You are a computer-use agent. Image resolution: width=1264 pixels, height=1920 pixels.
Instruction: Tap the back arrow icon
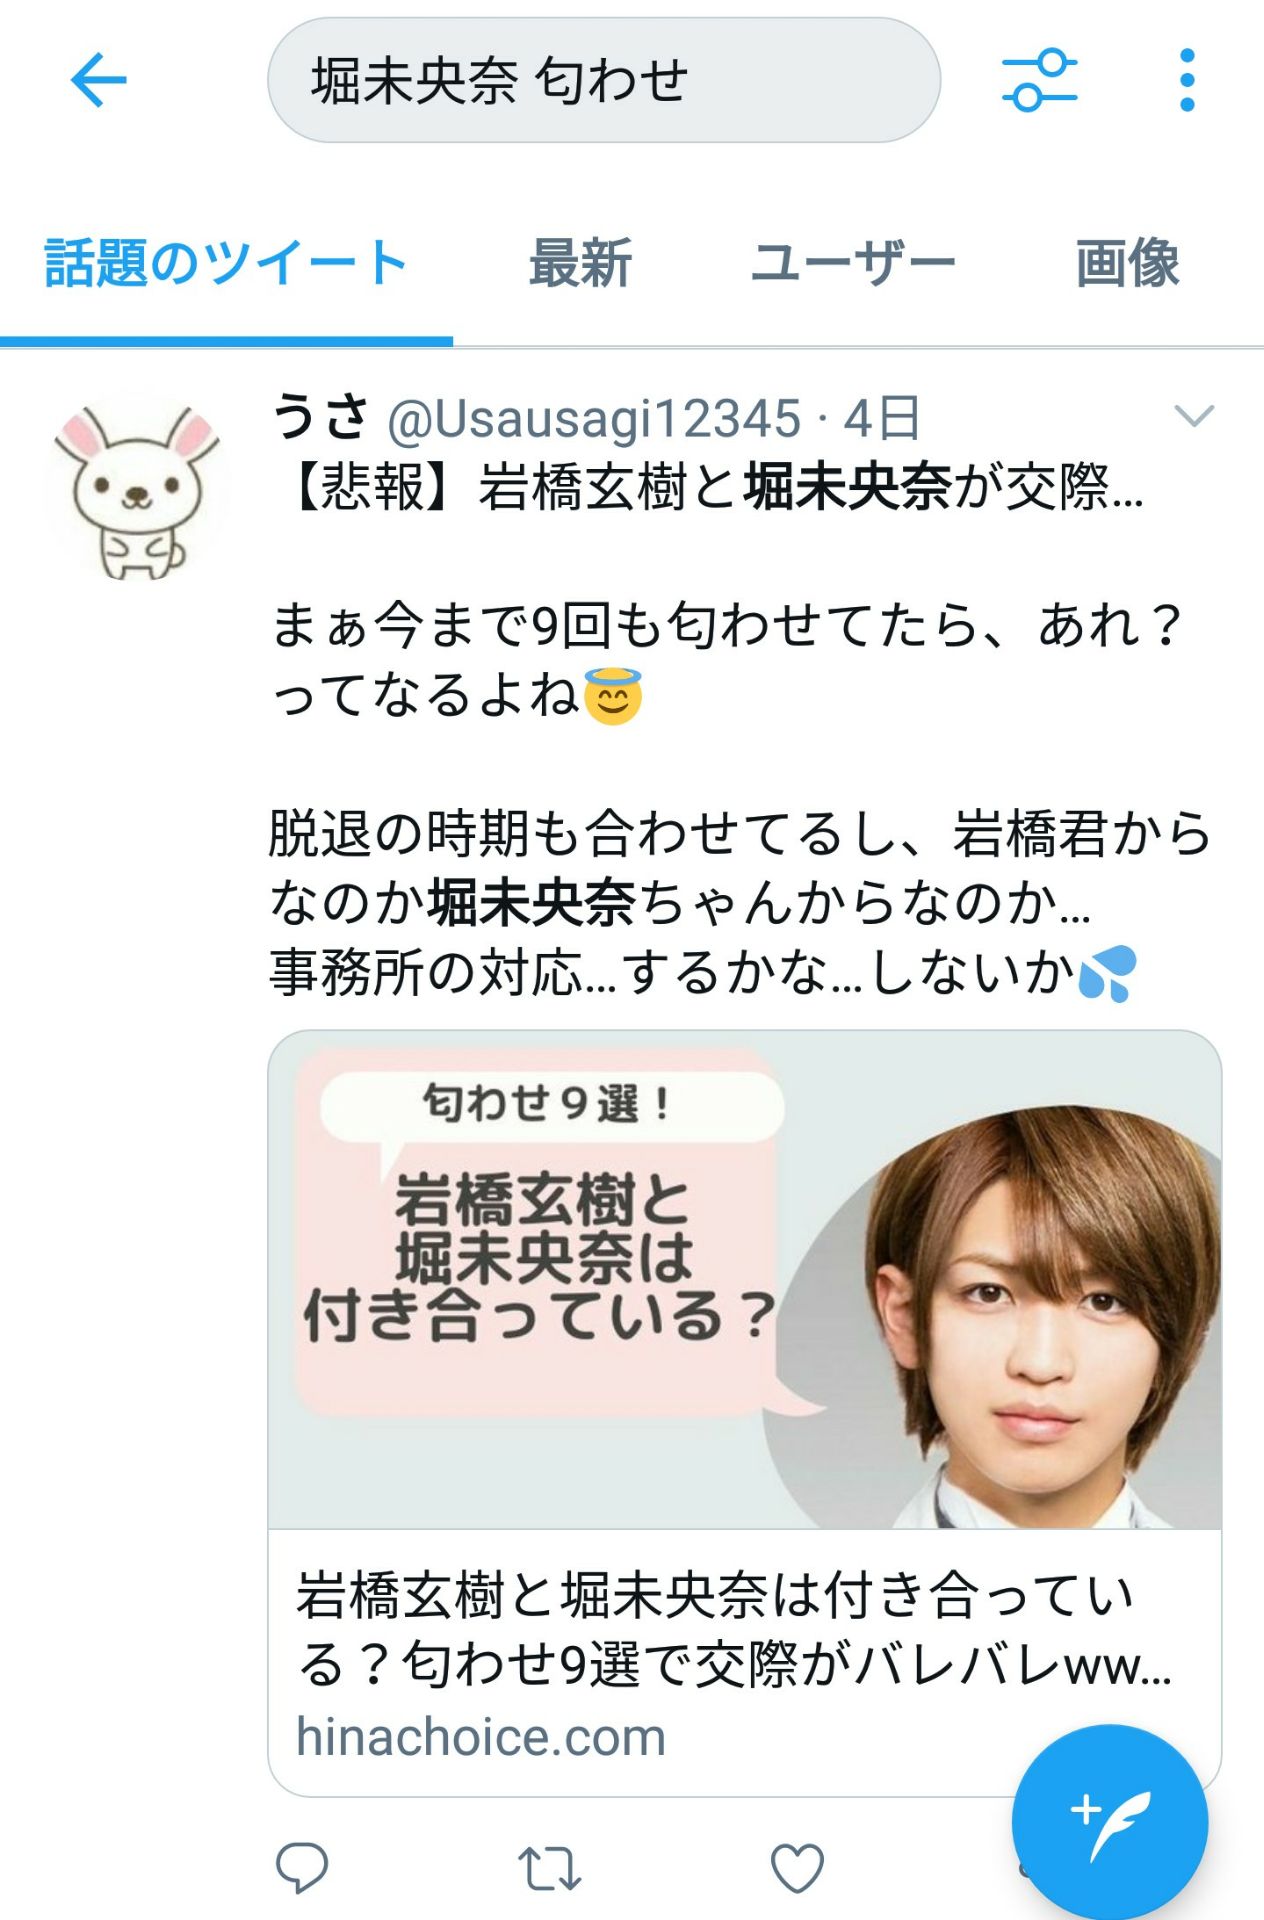(99, 80)
